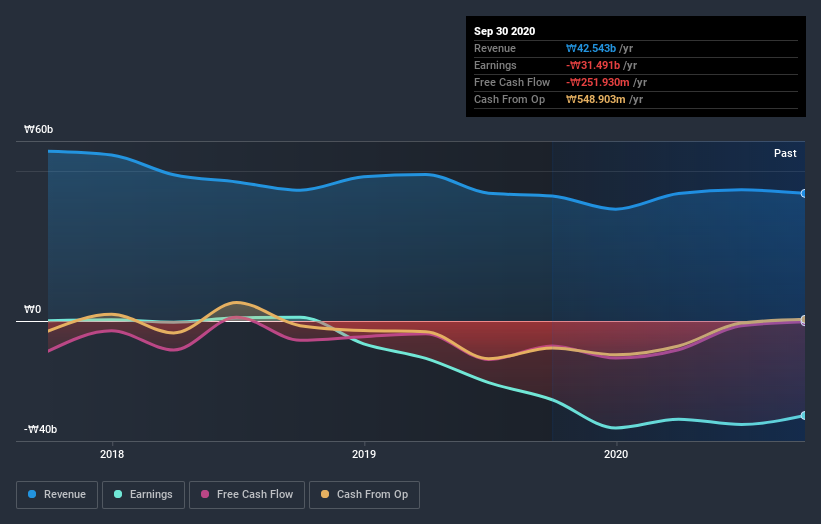Click the -₩31.491b earnings value
Image resolution: width=821 pixels, height=524 pixels.
point(593,65)
